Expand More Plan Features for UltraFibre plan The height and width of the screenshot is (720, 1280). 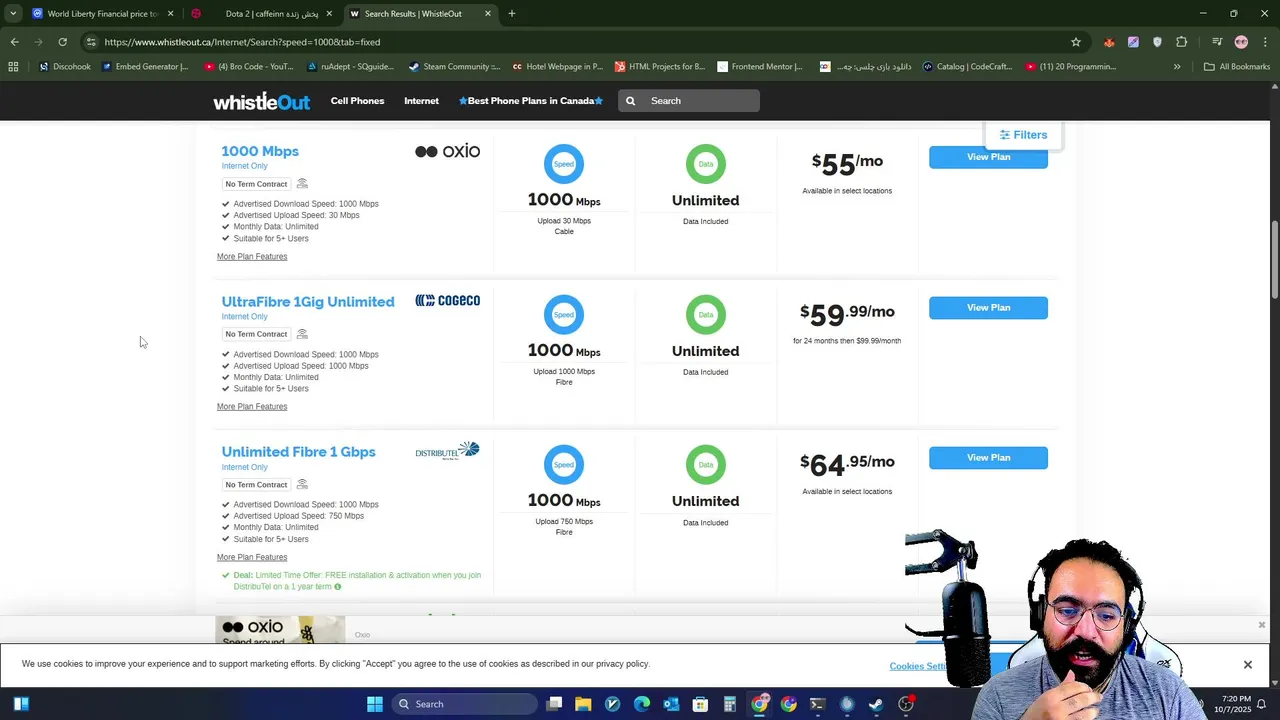click(252, 407)
